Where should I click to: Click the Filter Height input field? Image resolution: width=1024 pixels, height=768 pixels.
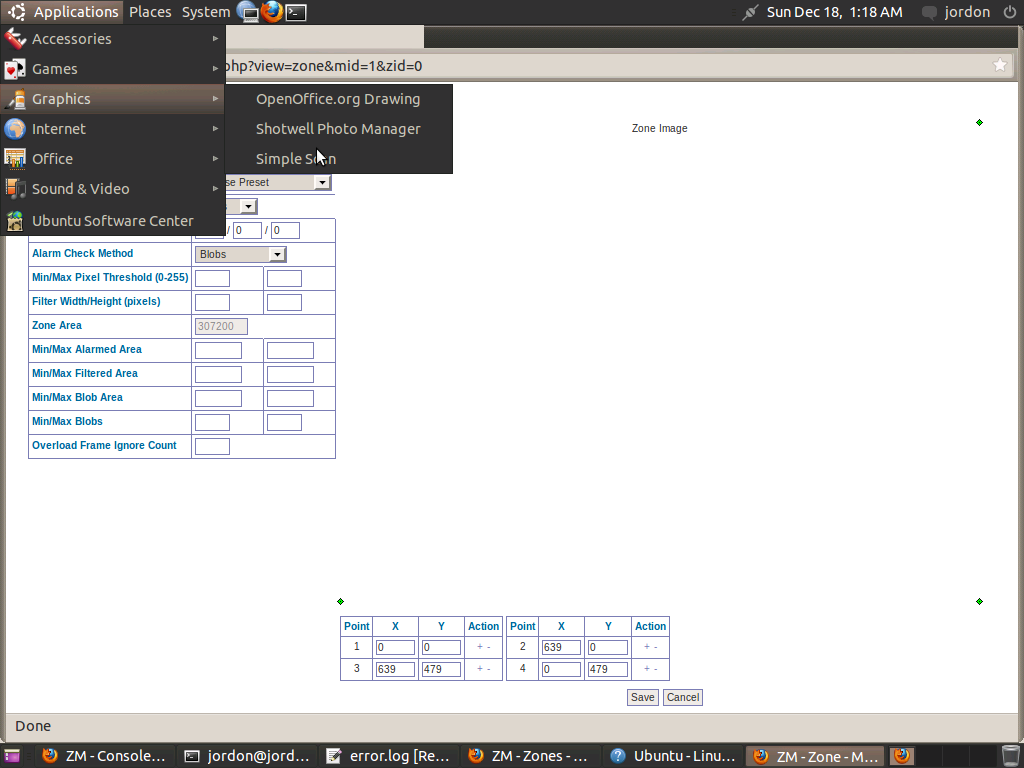284,302
